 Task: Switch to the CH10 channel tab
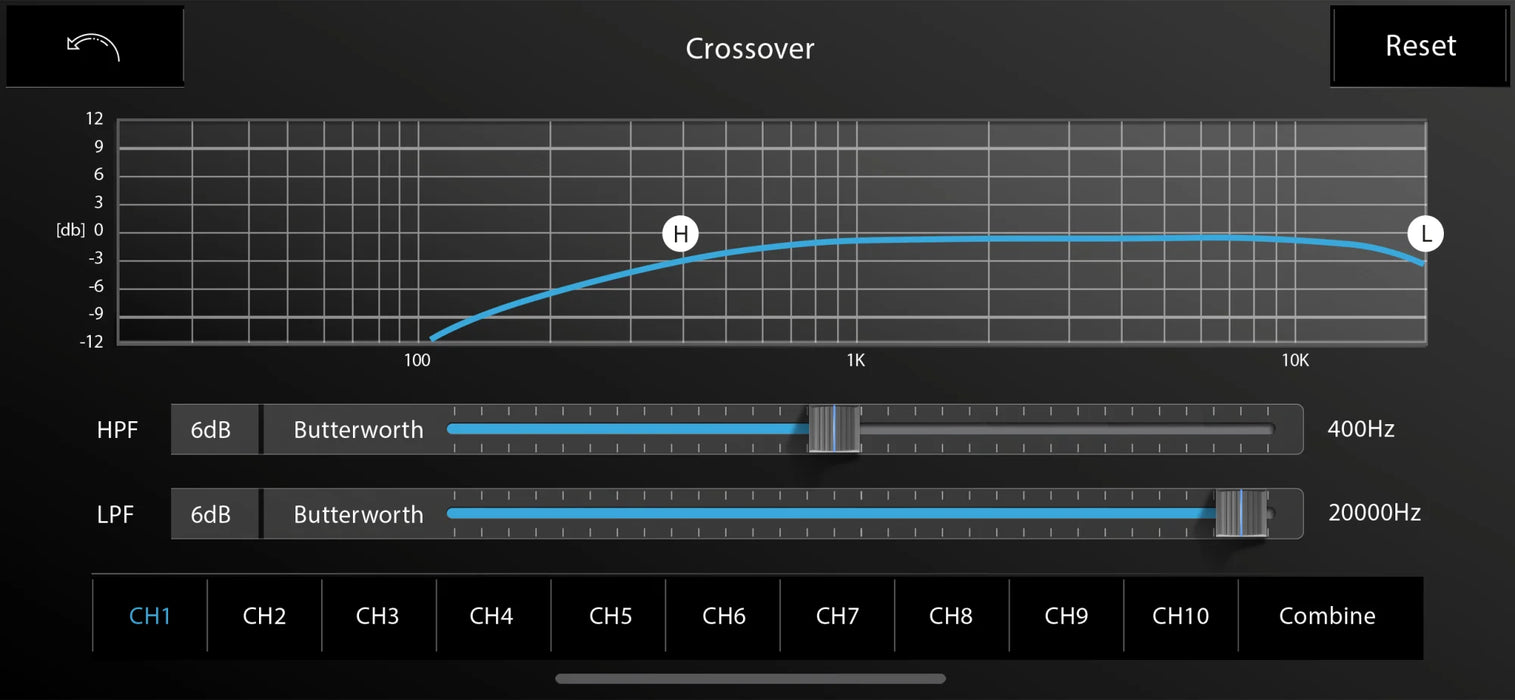click(x=1181, y=616)
